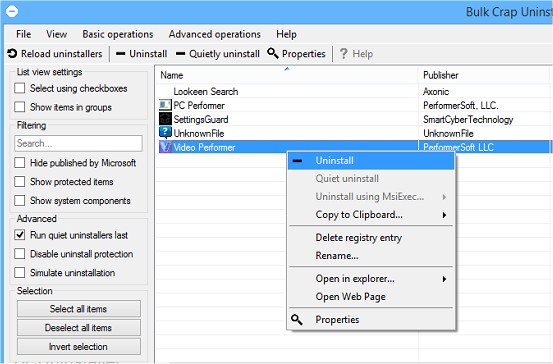Screen dimensions: 553x364
Task: Click the Deselect all items button
Action: tap(79, 328)
